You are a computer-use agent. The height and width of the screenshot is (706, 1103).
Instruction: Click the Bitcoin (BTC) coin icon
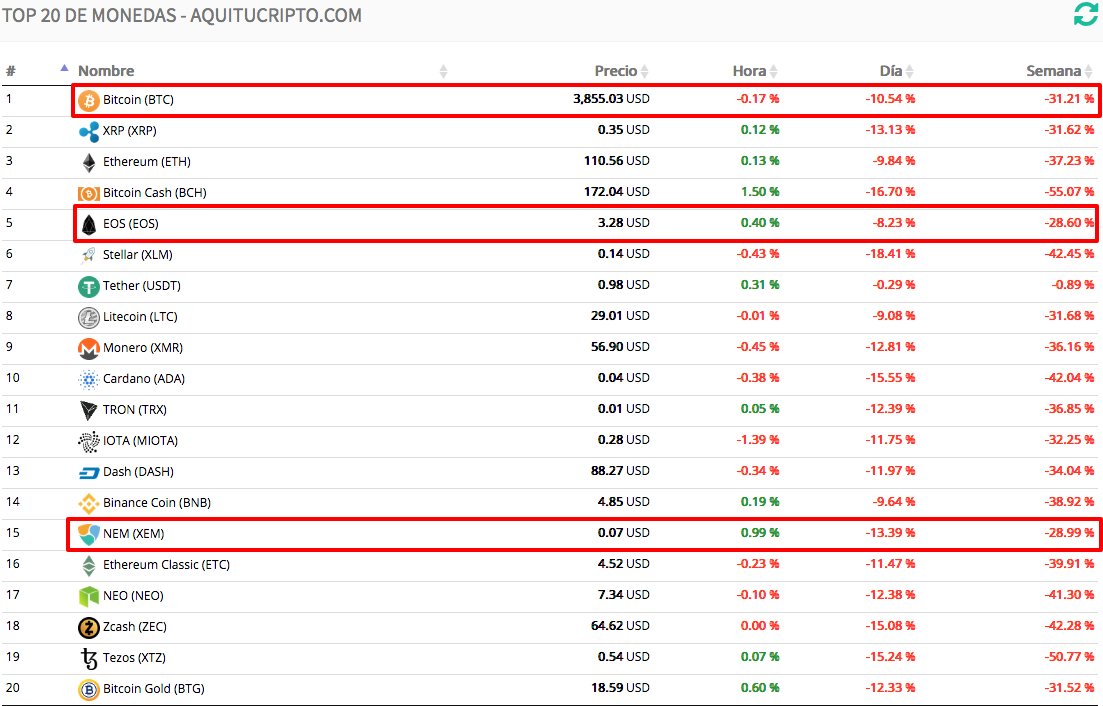click(89, 101)
